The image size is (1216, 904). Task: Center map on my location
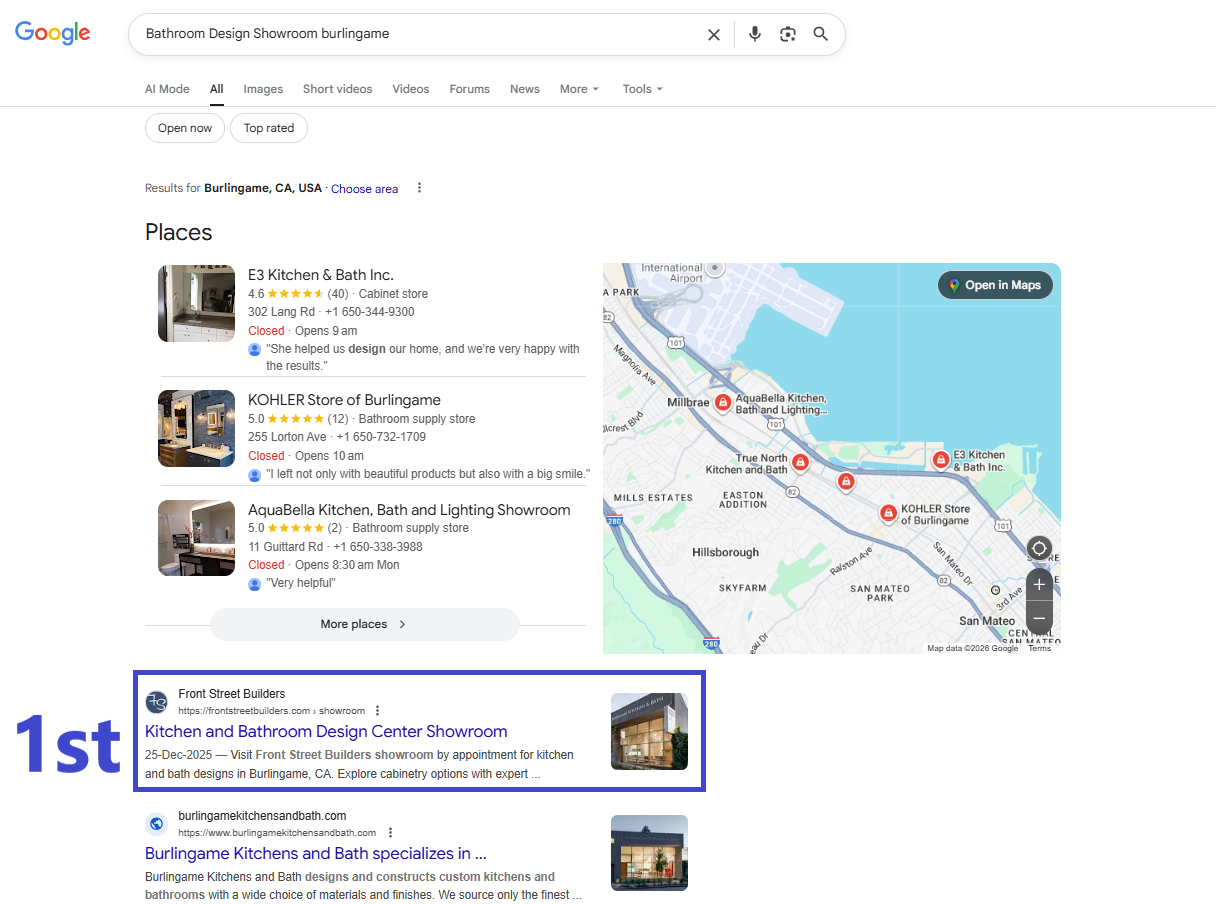coord(1039,549)
